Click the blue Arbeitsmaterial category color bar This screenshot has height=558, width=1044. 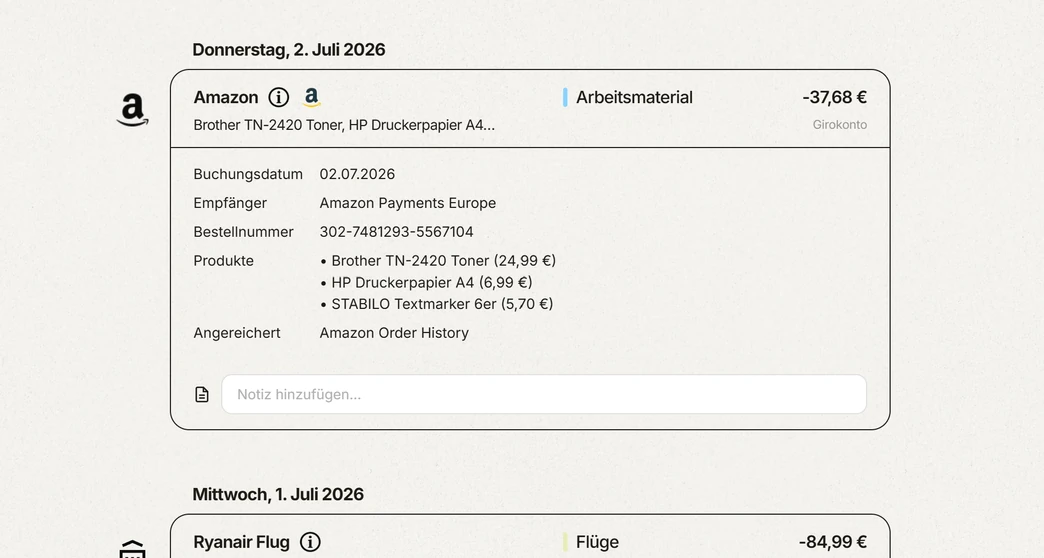pos(565,97)
